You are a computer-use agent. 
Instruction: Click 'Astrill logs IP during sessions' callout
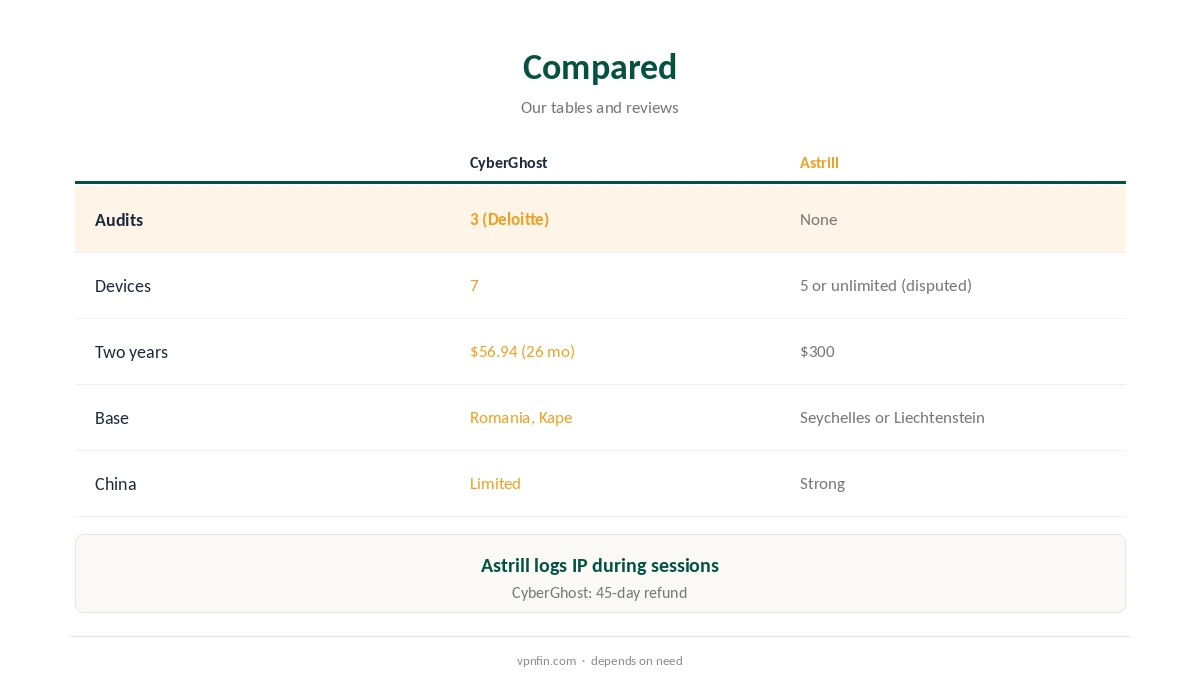coord(600,566)
